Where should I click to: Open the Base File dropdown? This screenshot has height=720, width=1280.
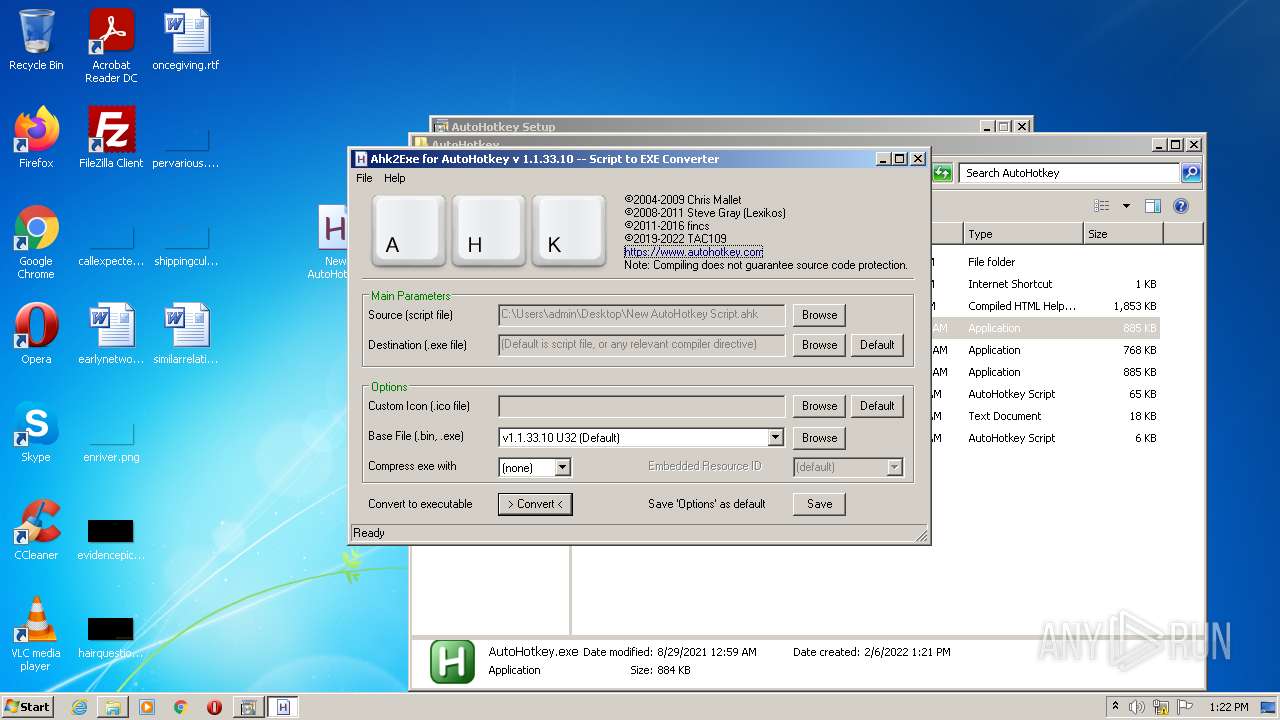[775, 437]
